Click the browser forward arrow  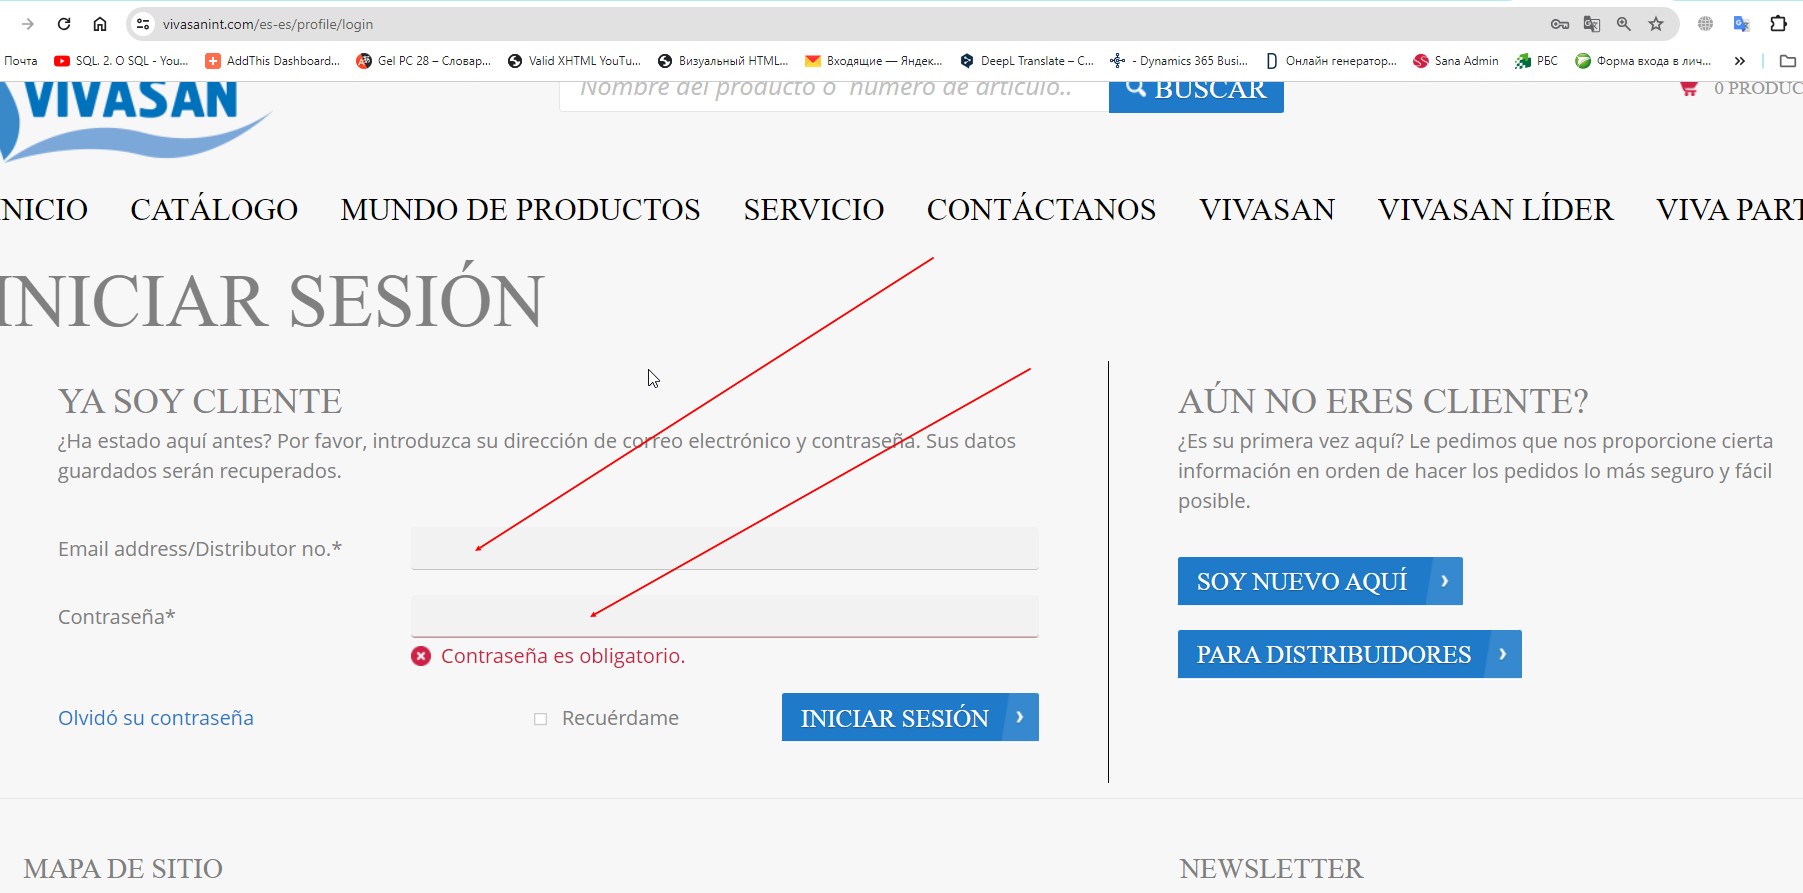pos(28,24)
